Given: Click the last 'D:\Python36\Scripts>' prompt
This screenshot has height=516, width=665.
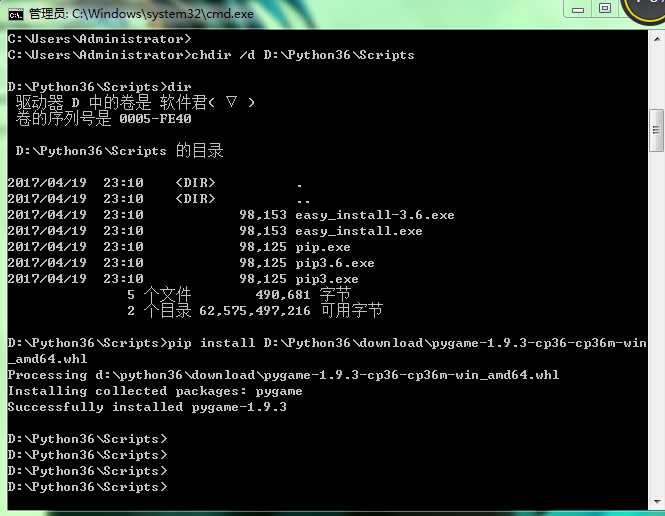Looking at the screenshot, I should [87, 487].
